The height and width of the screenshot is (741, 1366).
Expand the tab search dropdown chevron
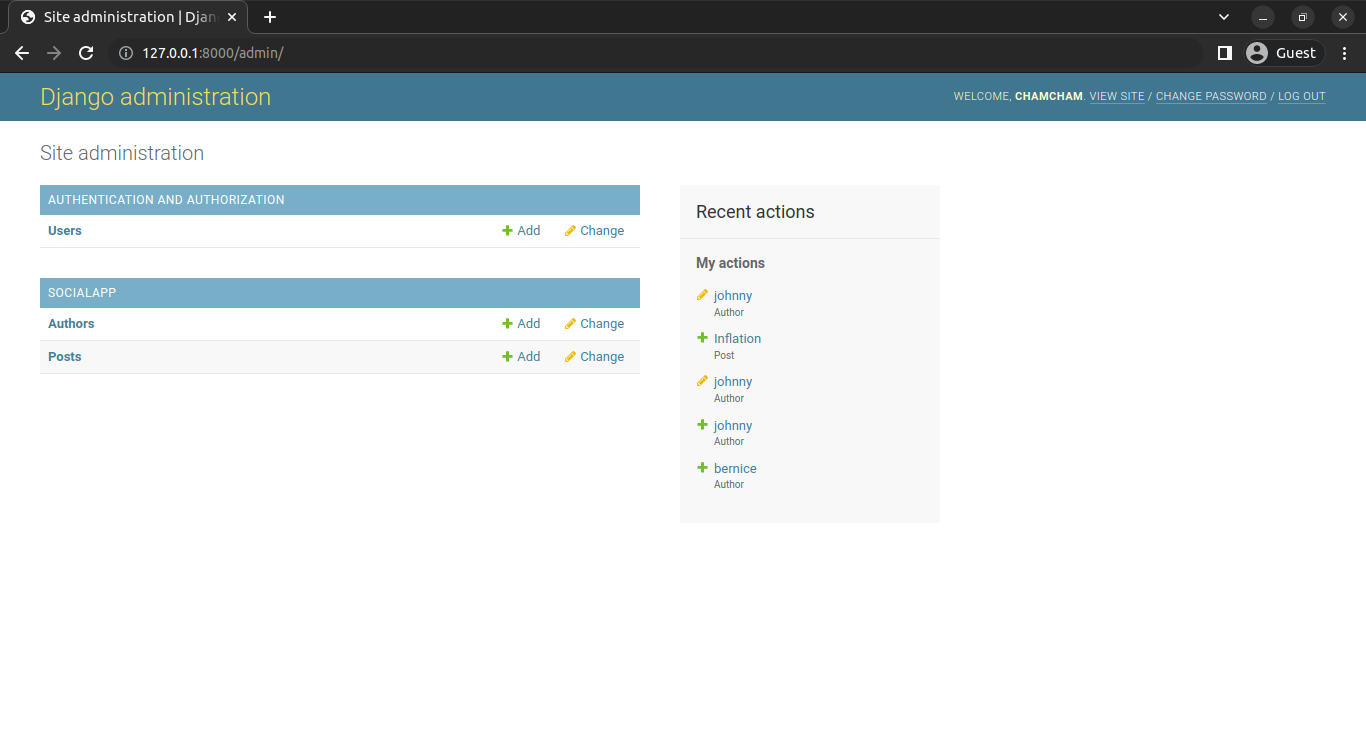pyautogui.click(x=1224, y=17)
